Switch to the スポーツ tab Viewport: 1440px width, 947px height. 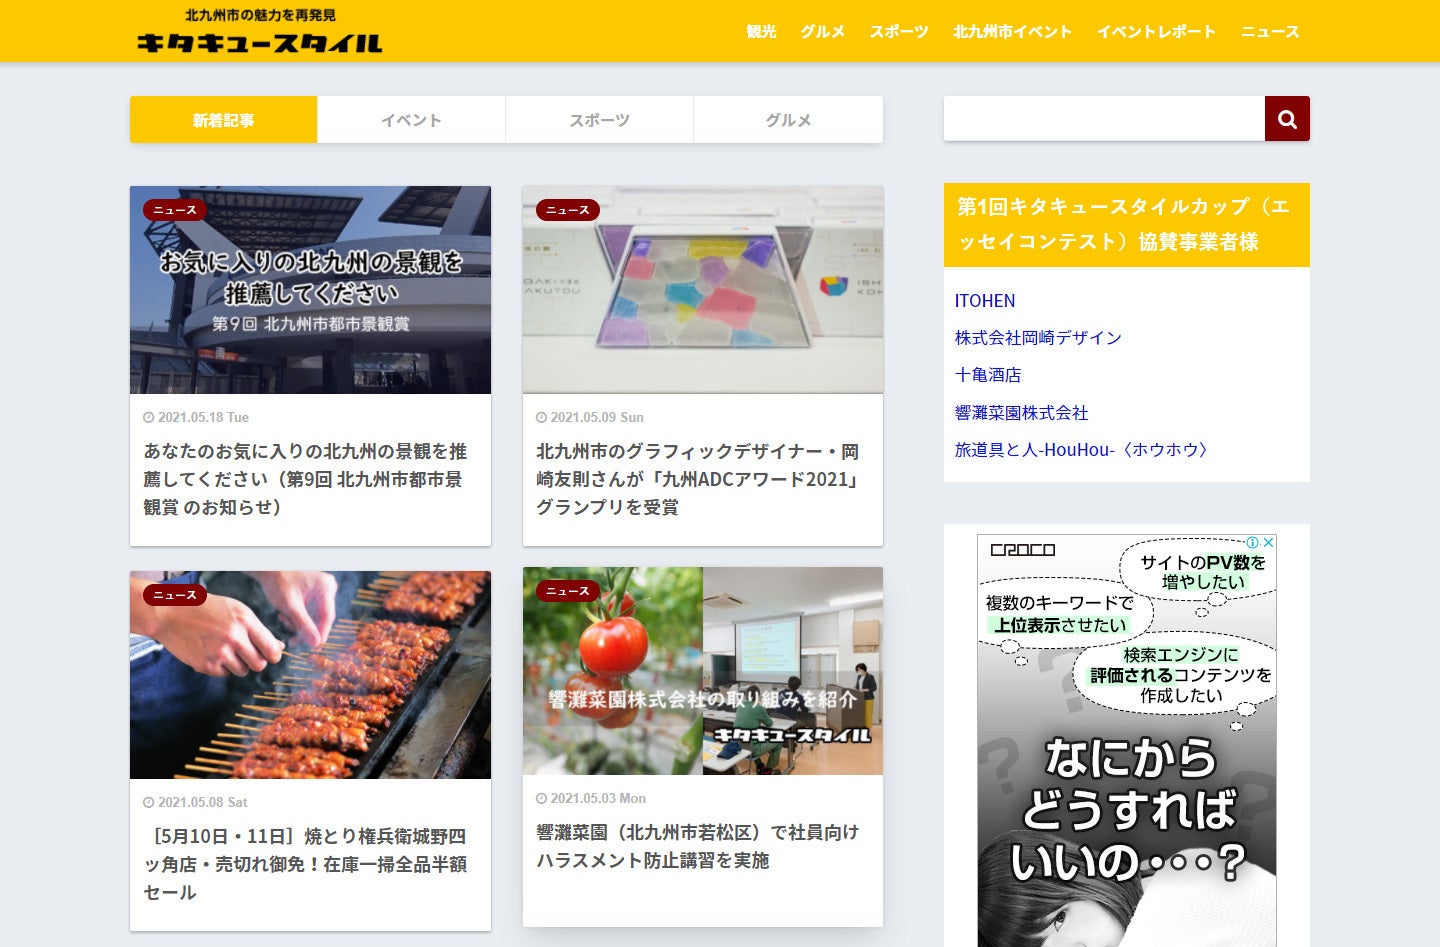pyautogui.click(x=599, y=120)
